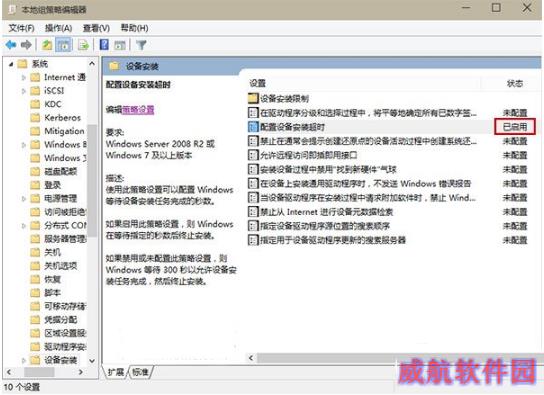Click tree pane scroll down arrow
The image size is (544, 395).
pos(92,361)
